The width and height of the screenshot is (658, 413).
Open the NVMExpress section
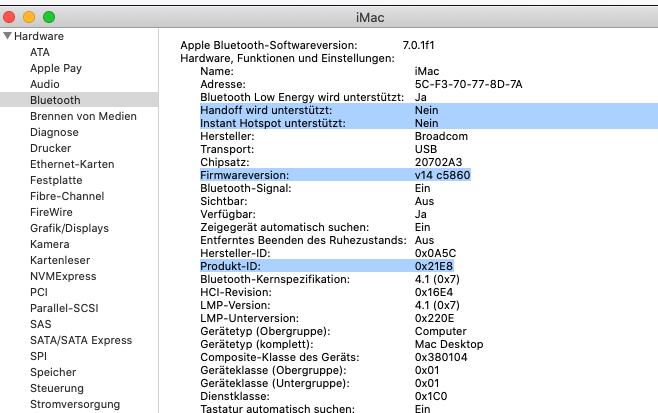click(x=63, y=276)
